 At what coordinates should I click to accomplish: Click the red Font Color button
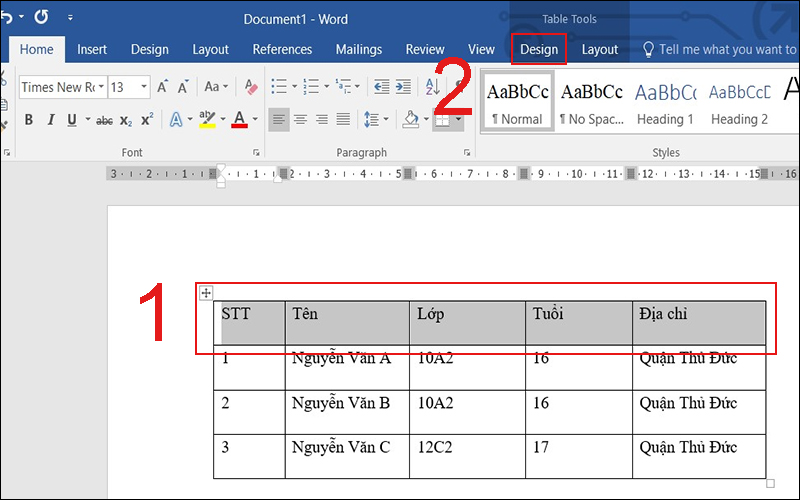(239, 120)
